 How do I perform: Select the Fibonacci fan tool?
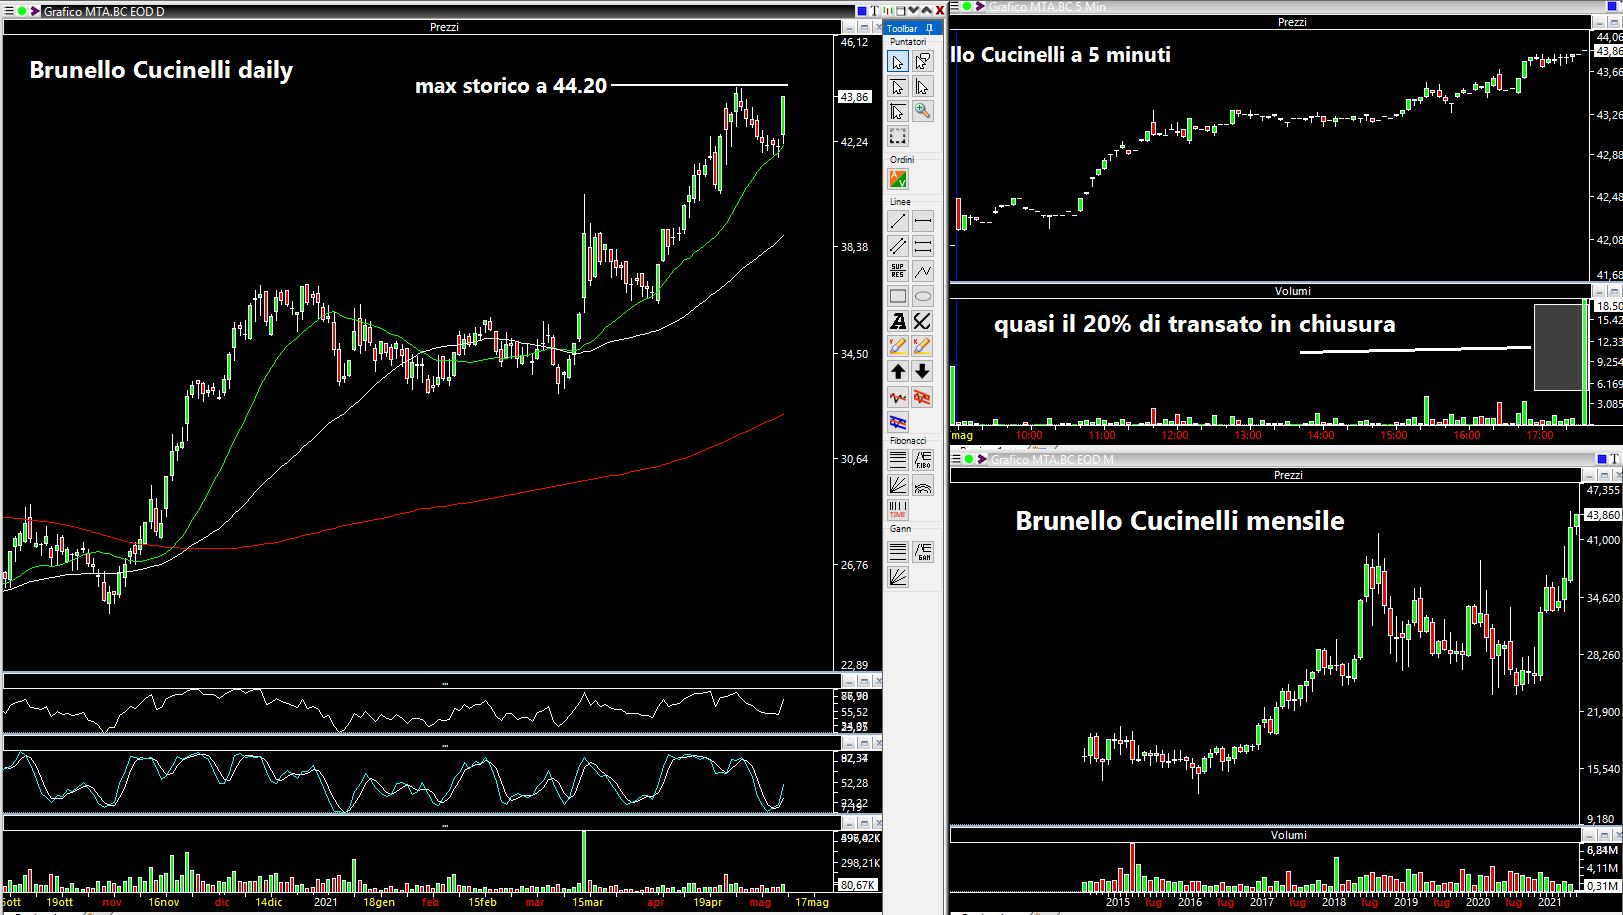(898, 484)
